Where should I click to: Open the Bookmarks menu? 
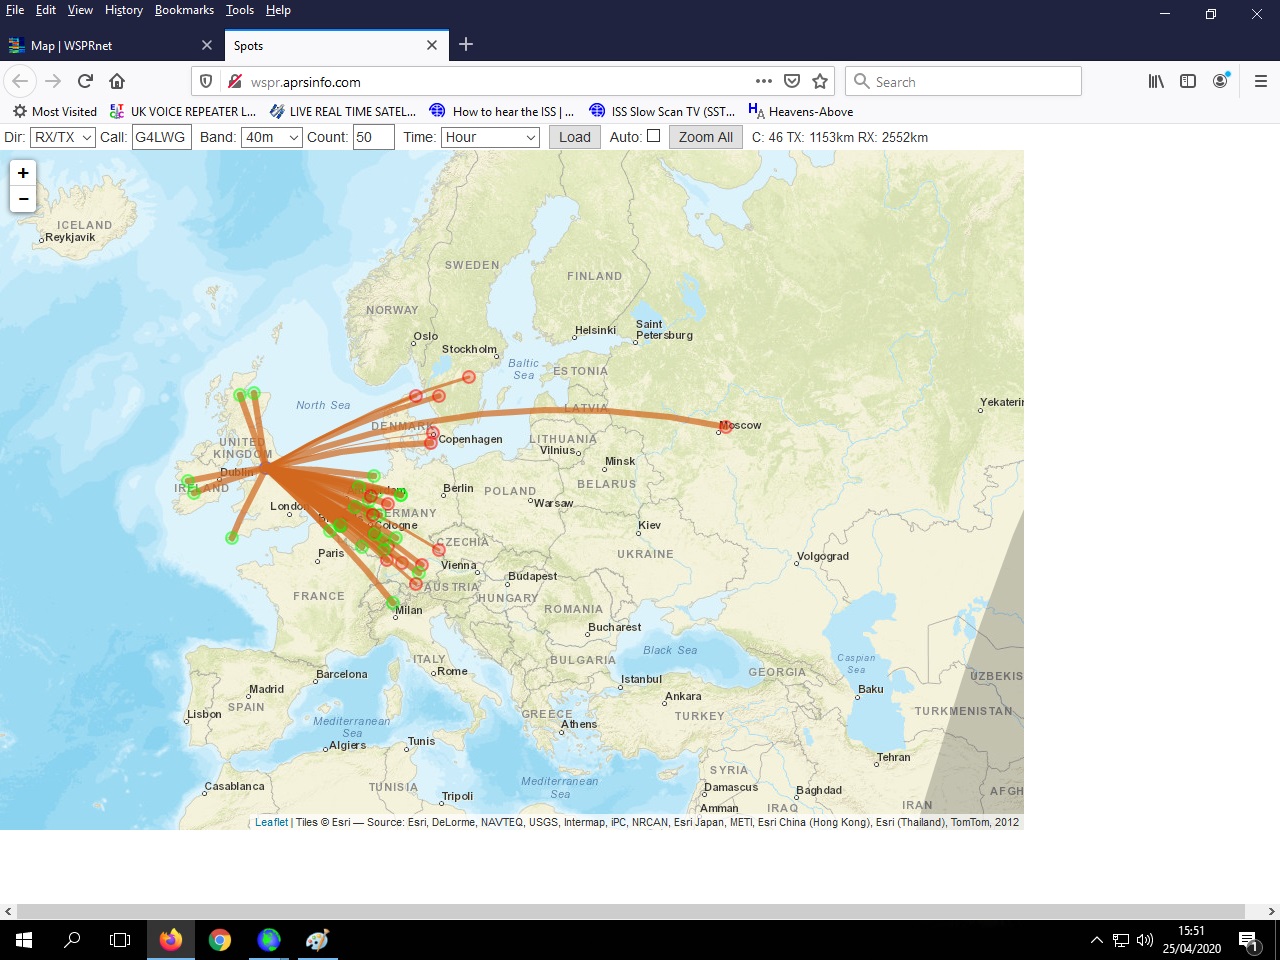[x=184, y=10]
